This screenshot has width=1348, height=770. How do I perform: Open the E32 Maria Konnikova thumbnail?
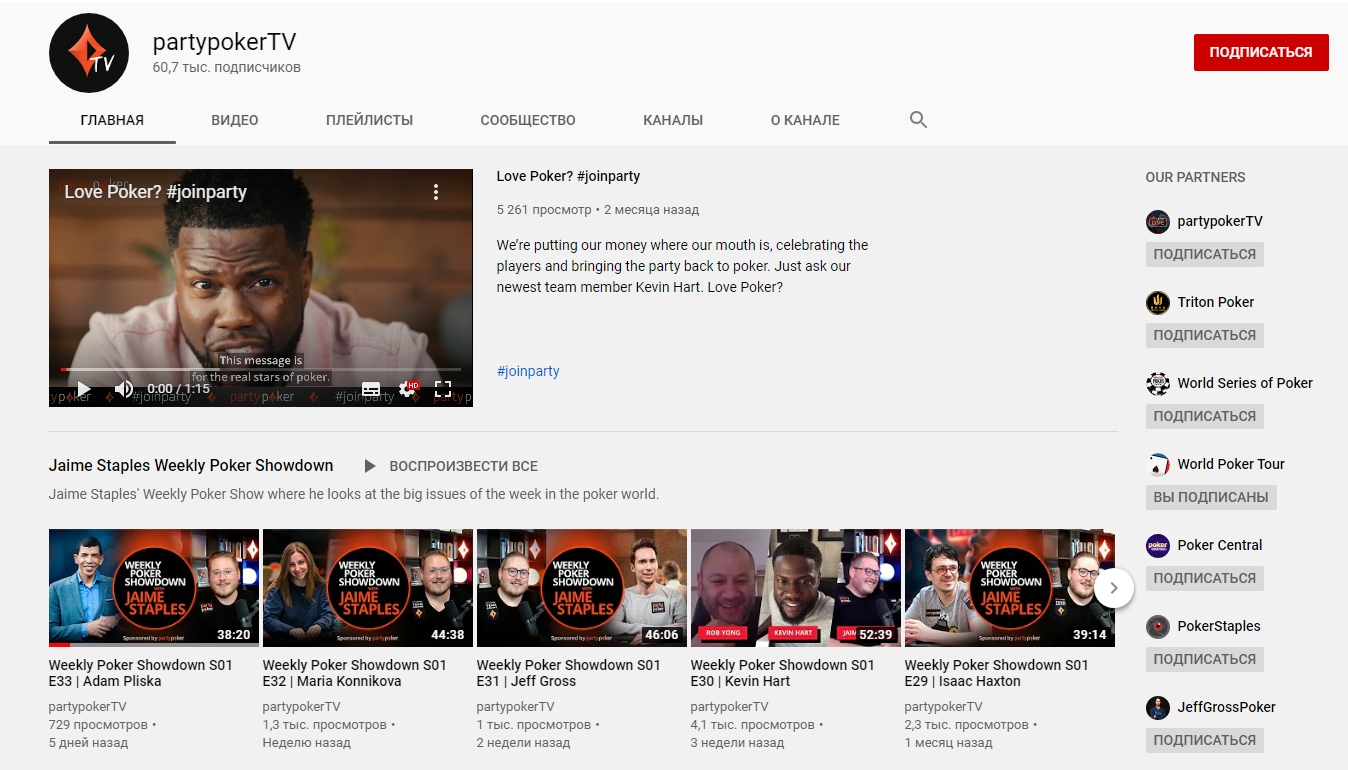click(x=368, y=588)
